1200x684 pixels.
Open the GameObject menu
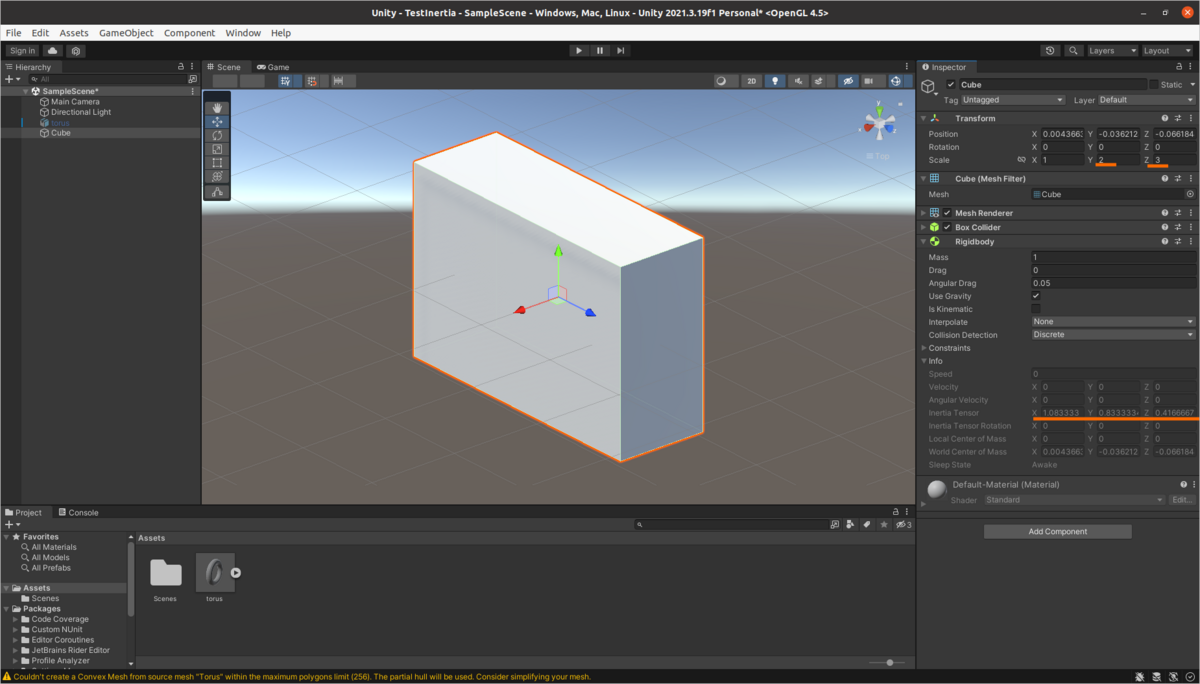pyautogui.click(x=126, y=33)
